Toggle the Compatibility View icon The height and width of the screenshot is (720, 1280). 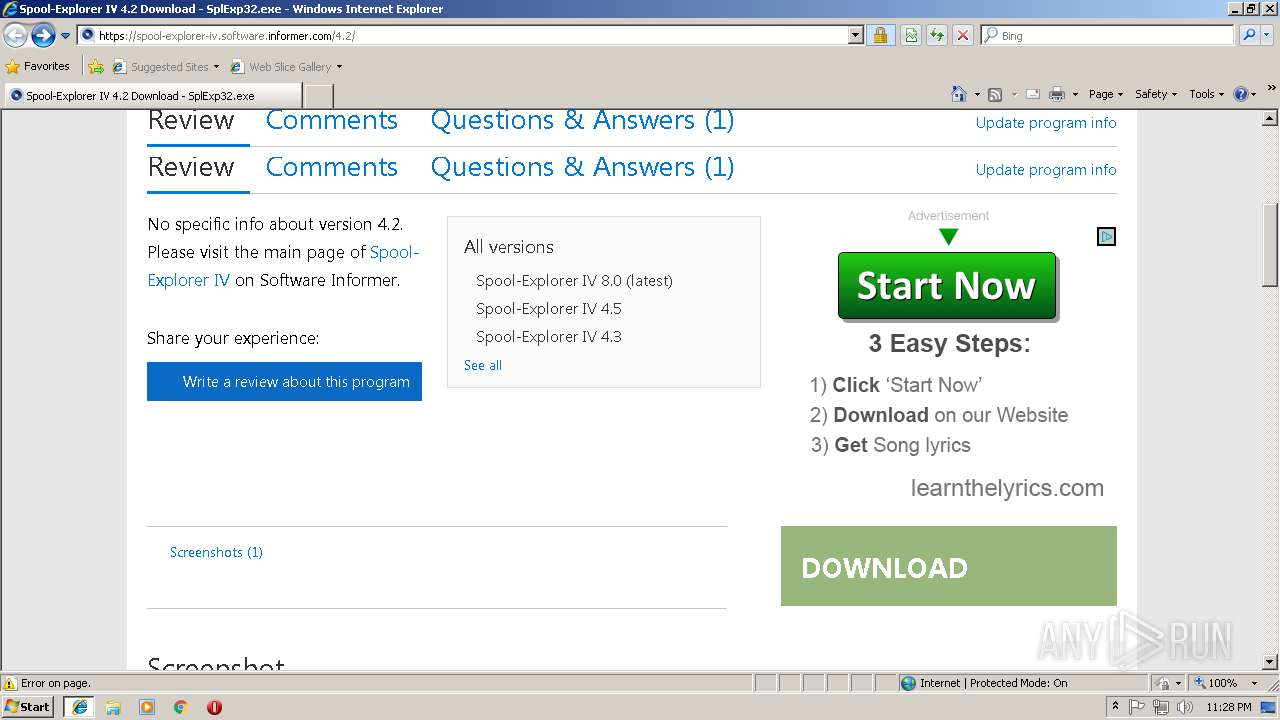[x=911, y=35]
